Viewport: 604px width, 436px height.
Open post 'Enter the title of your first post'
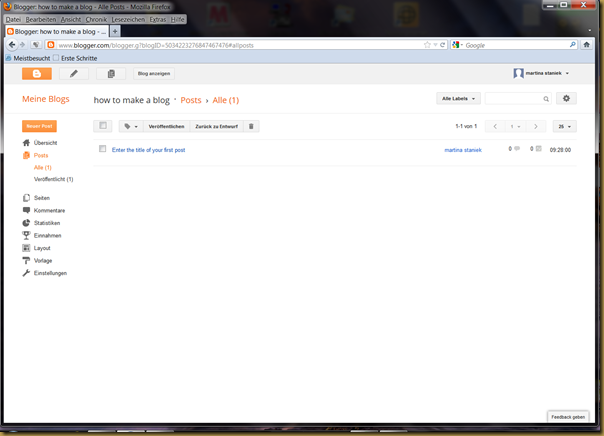[x=148, y=150]
